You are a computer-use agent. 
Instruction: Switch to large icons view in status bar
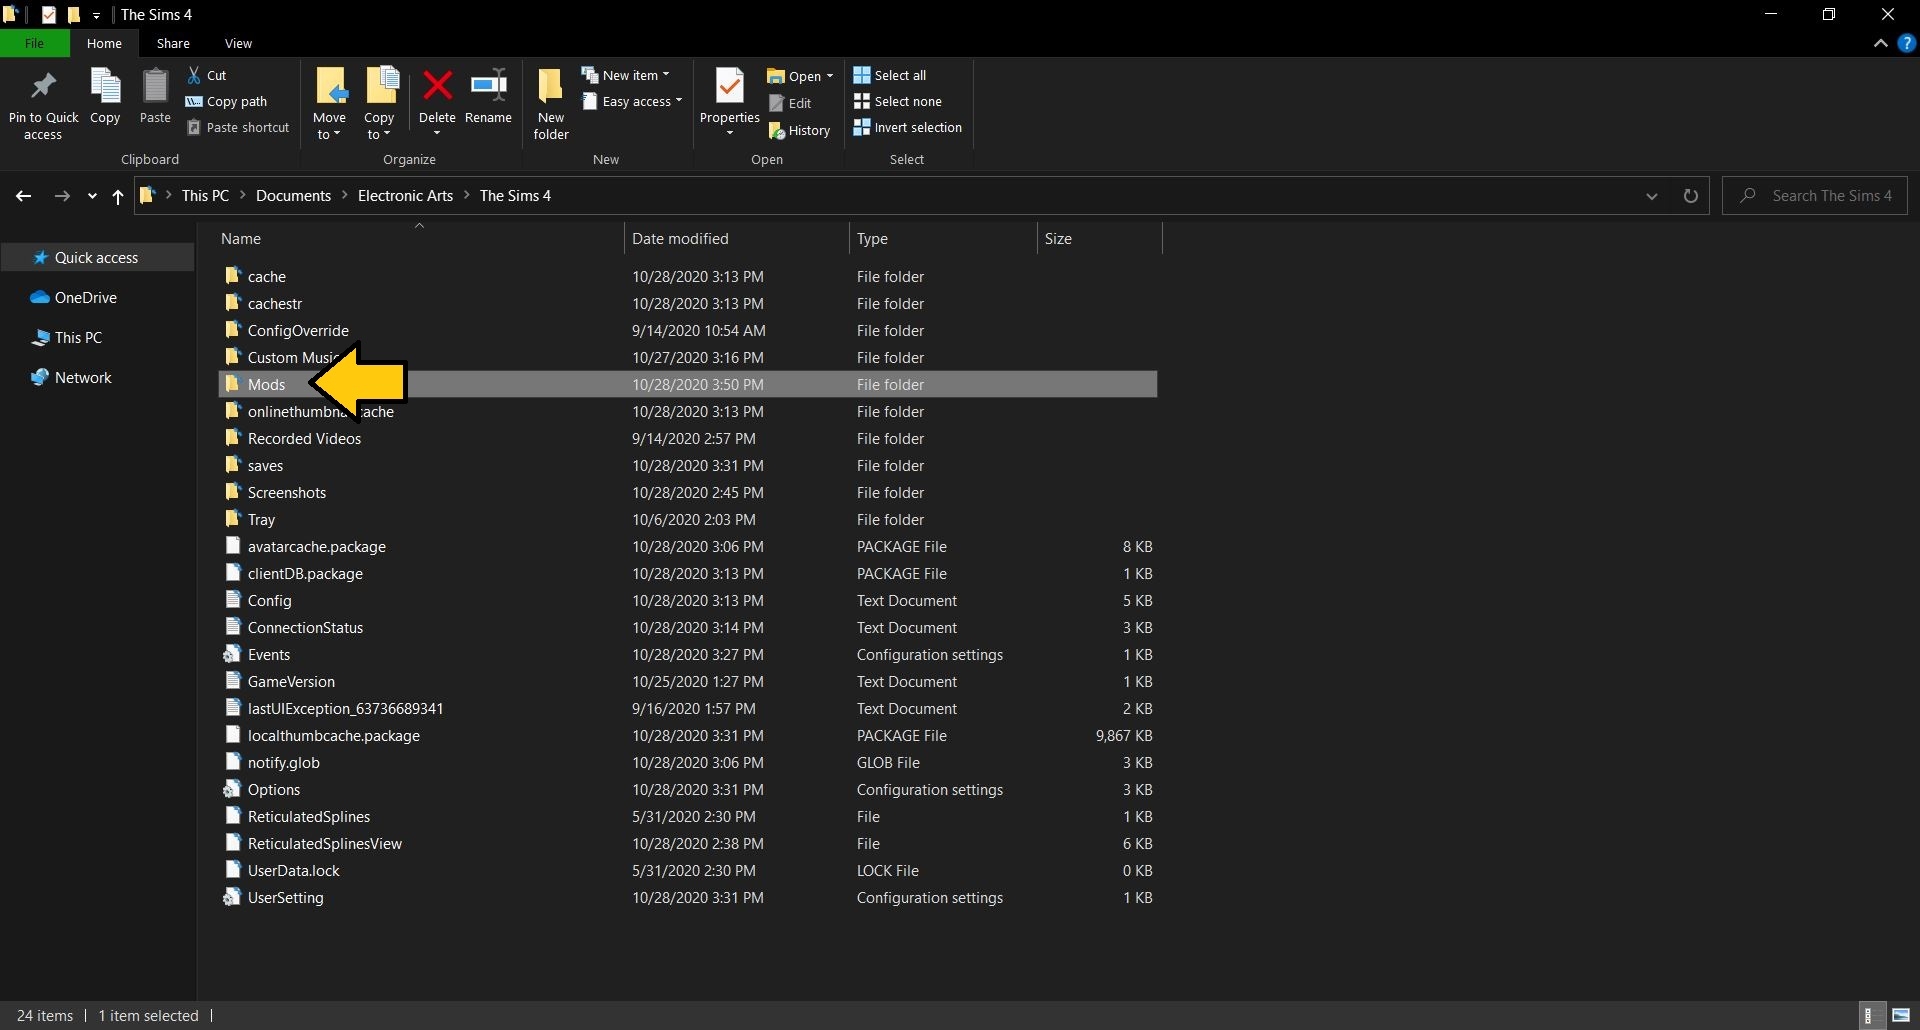(1901, 1015)
